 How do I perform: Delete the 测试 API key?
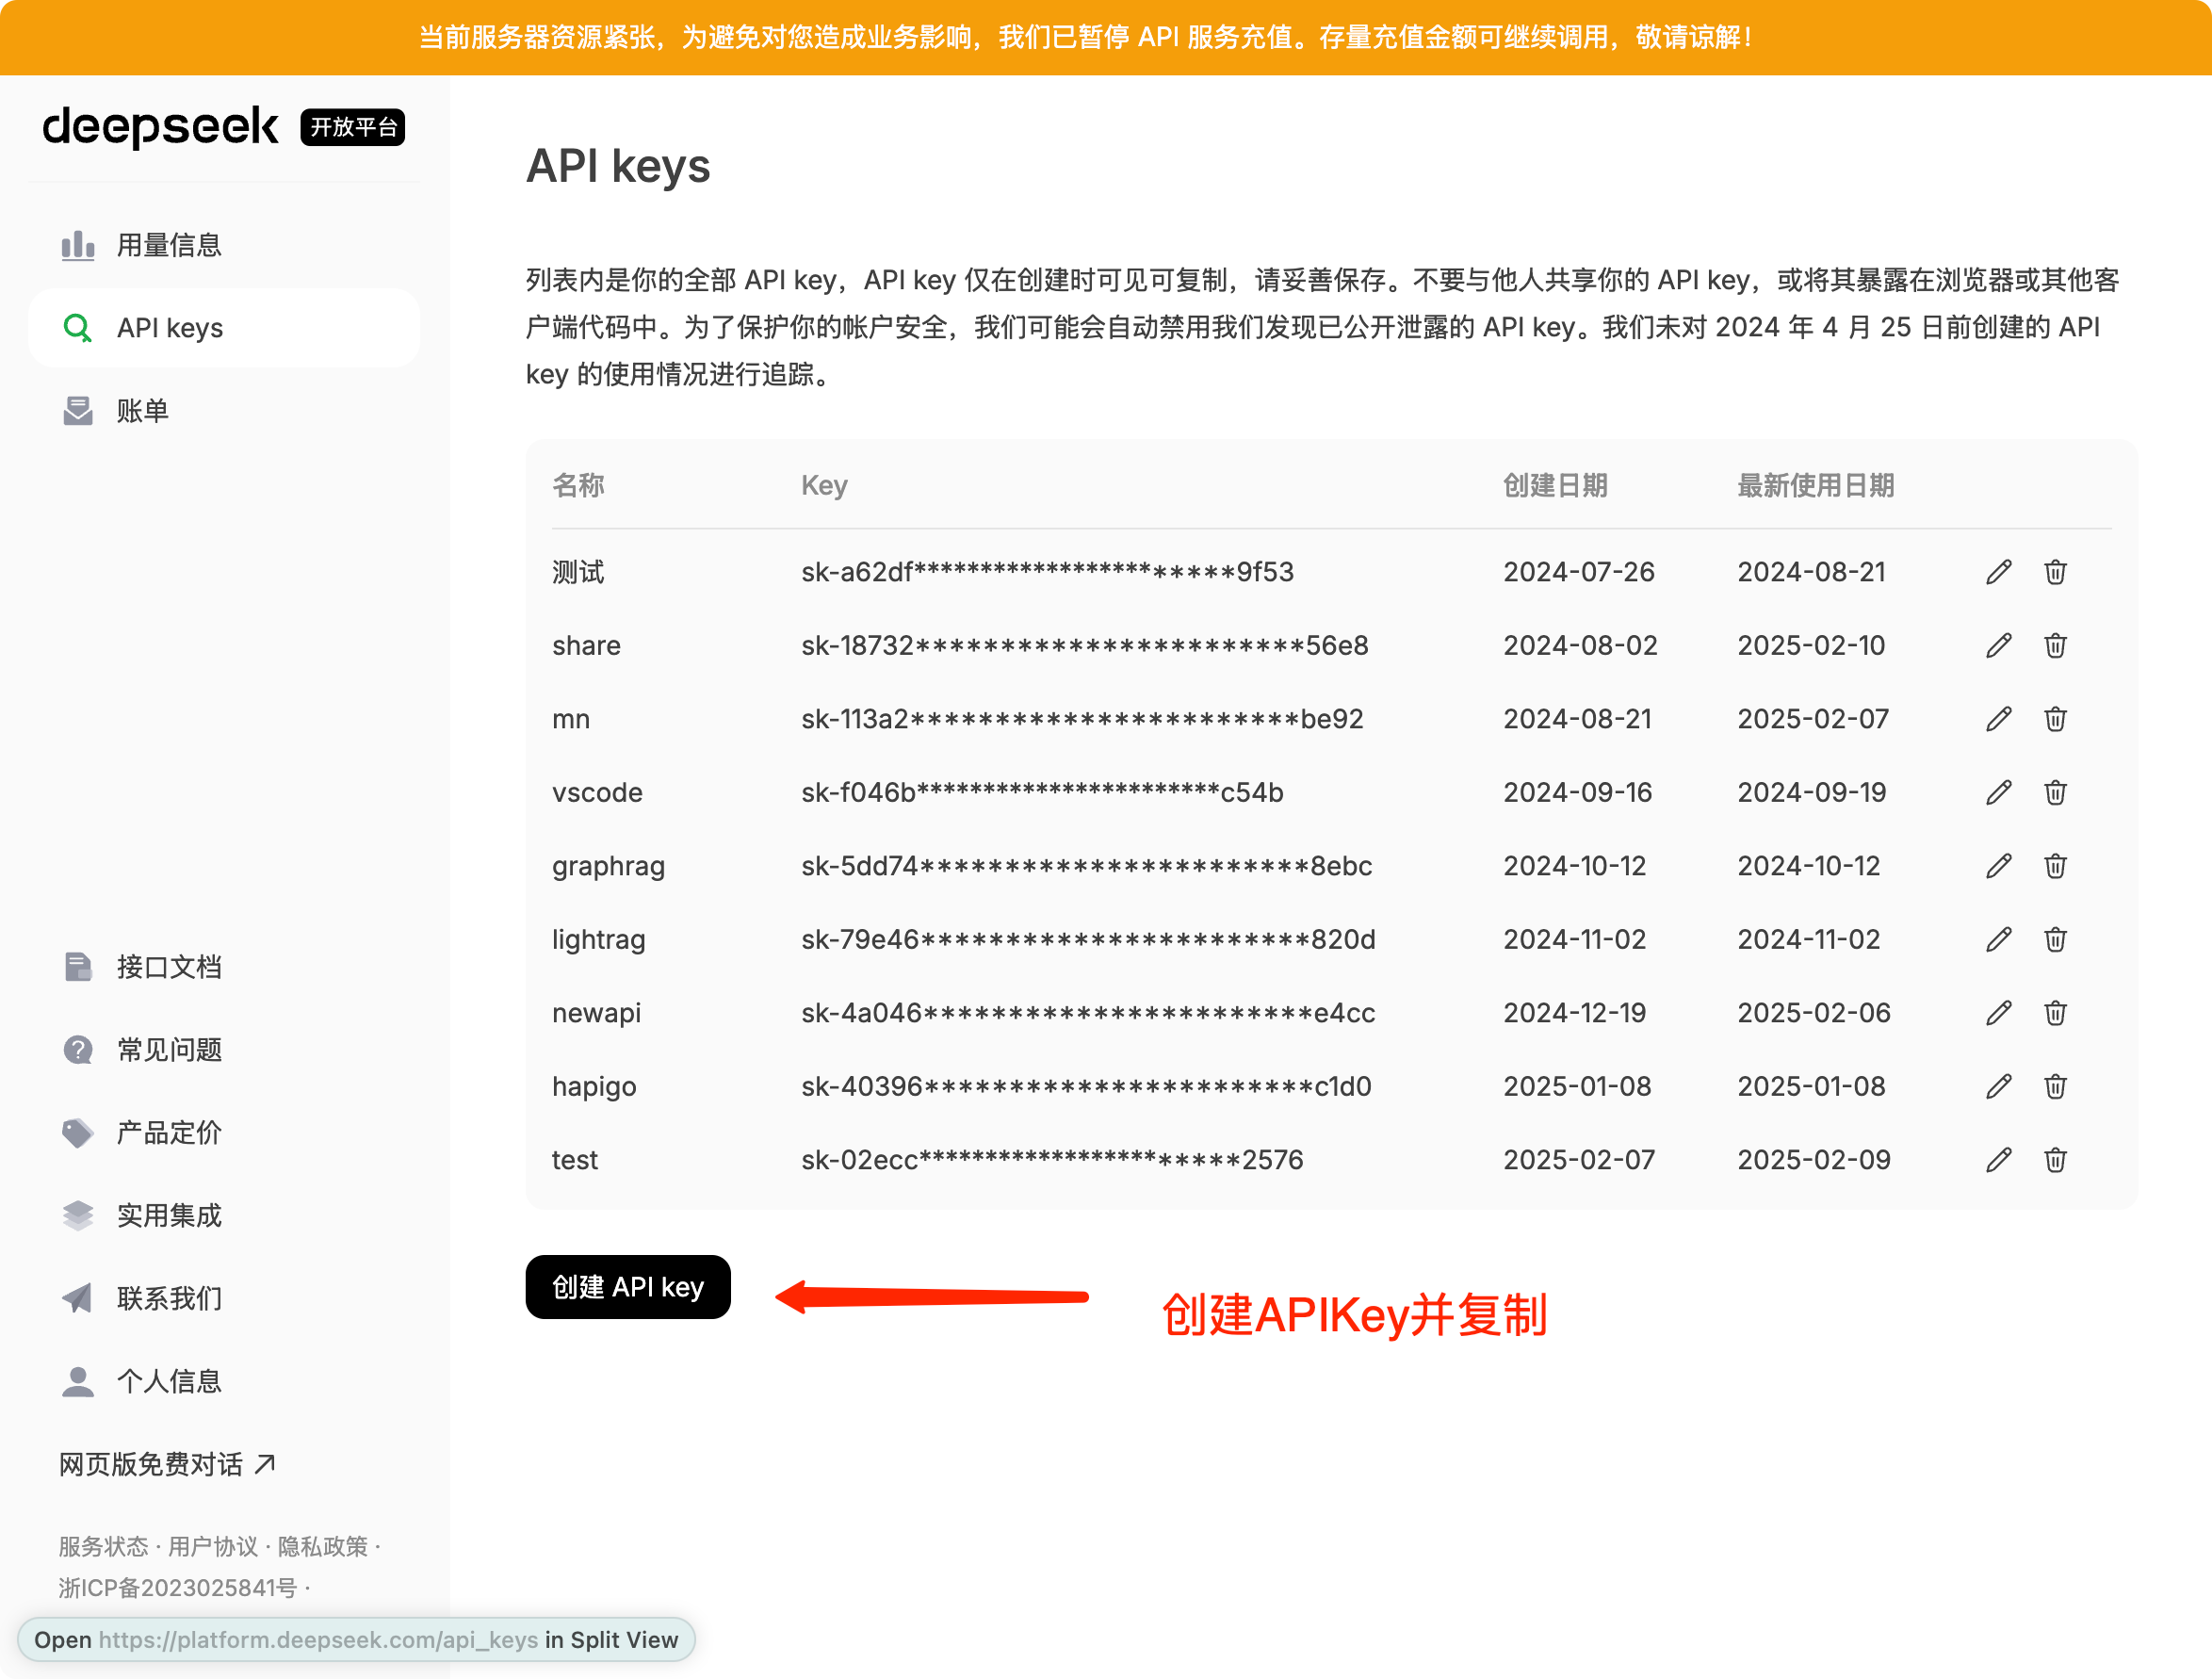pos(2055,572)
